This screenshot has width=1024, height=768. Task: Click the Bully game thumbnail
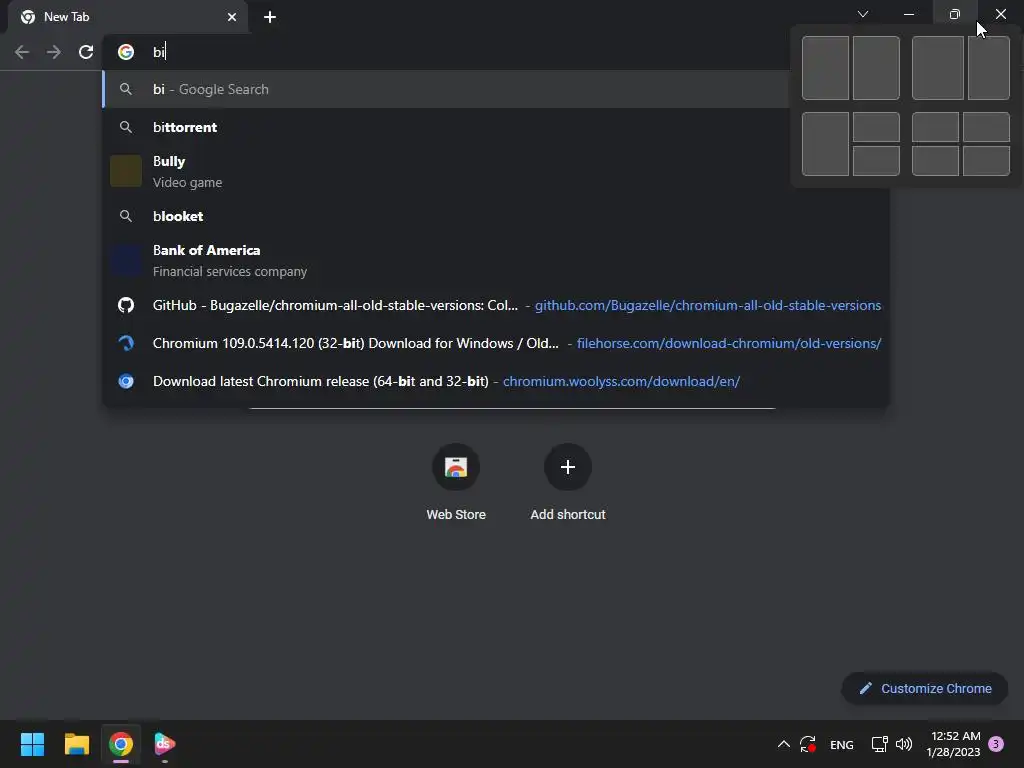pos(126,171)
